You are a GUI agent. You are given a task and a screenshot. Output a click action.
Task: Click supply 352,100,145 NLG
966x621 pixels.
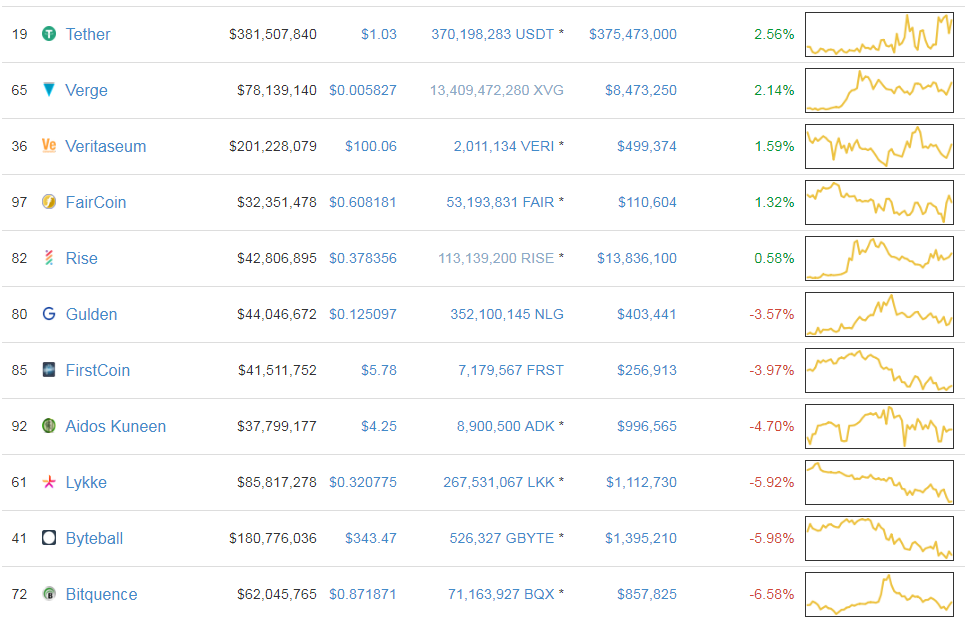[506, 315]
